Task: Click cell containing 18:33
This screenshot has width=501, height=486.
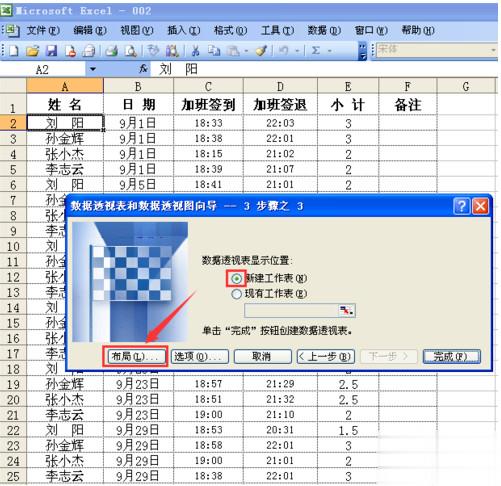Action: coord(208,123)
